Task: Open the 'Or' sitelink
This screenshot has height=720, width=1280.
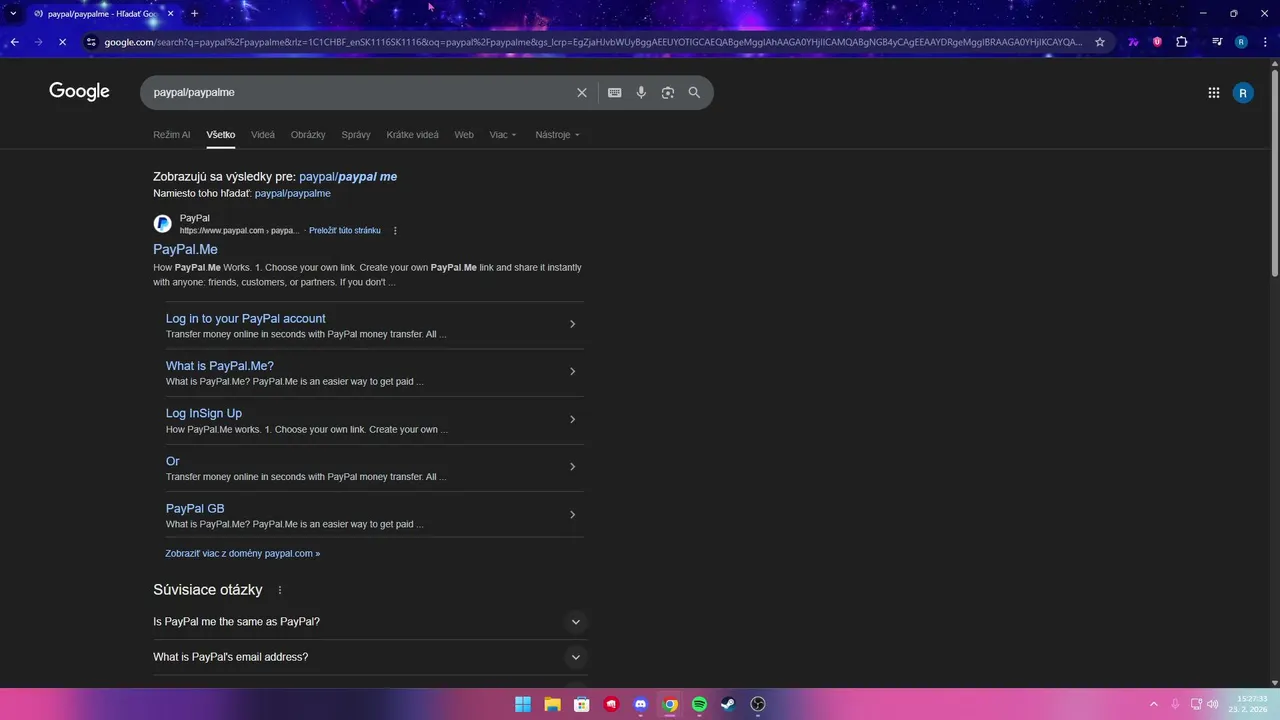Action: (x=172, y=461)
